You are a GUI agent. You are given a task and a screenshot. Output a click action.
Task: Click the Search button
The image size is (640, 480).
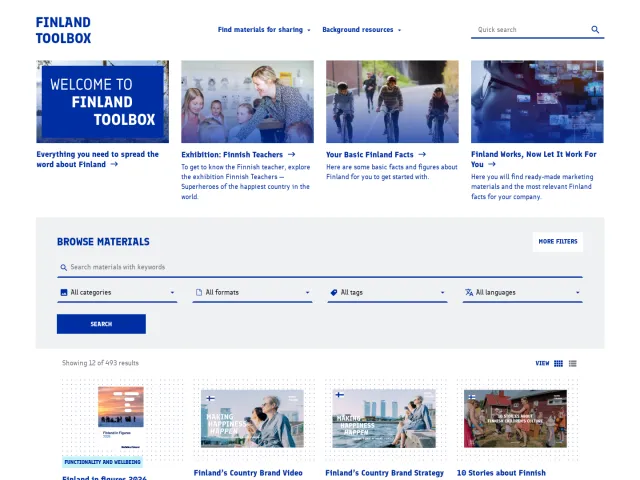click(101, 324)
